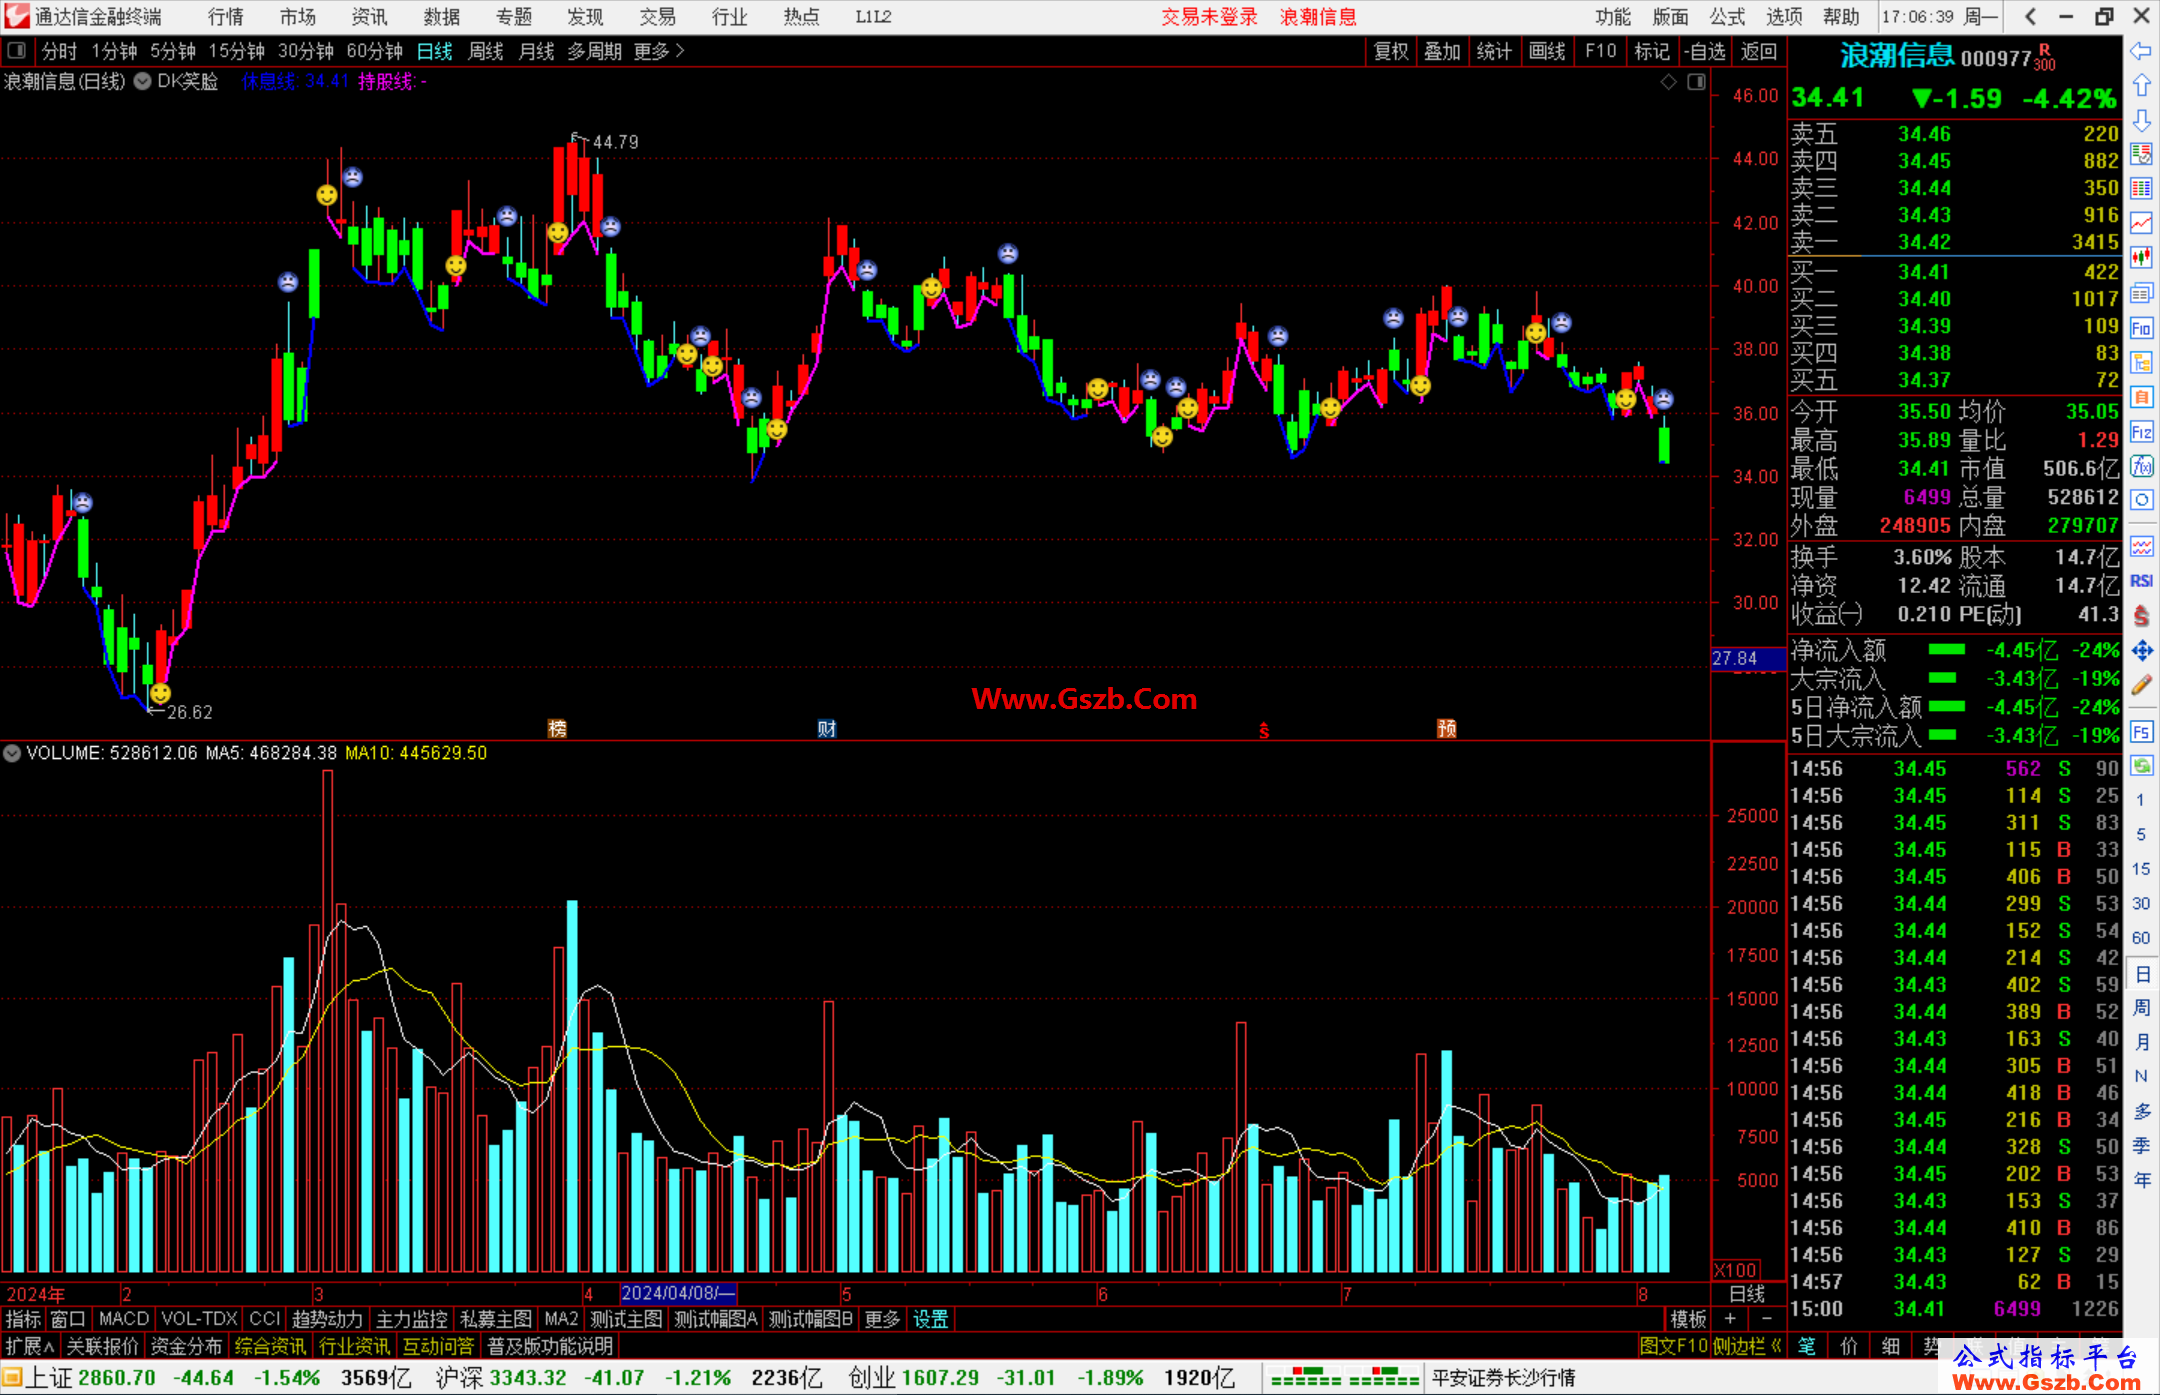
Task: Click the red line-chart icon in sidebar
Action: tap(2141, 223)
